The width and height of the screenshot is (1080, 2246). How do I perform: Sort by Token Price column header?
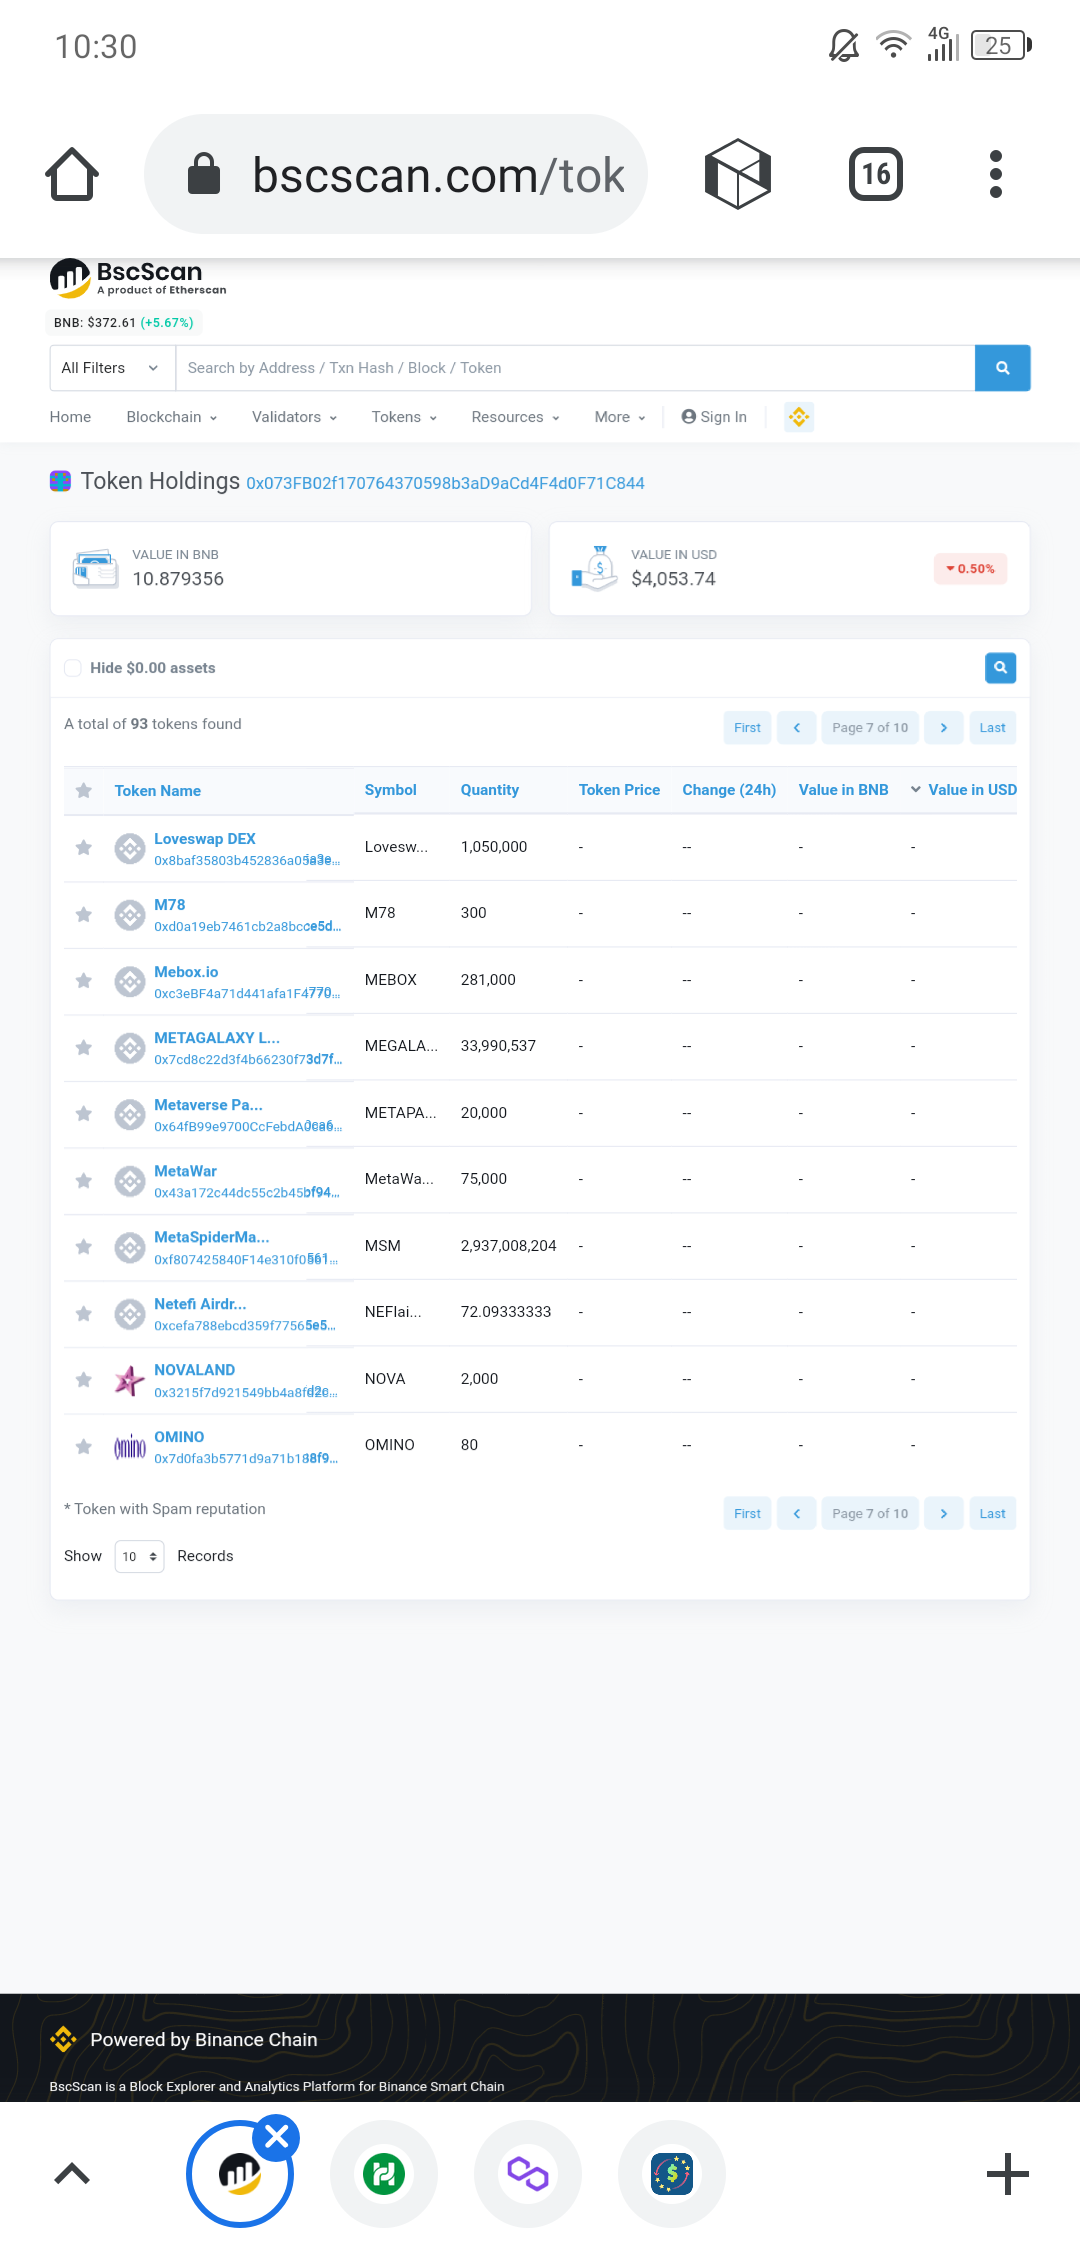click(x=619, y=790)
